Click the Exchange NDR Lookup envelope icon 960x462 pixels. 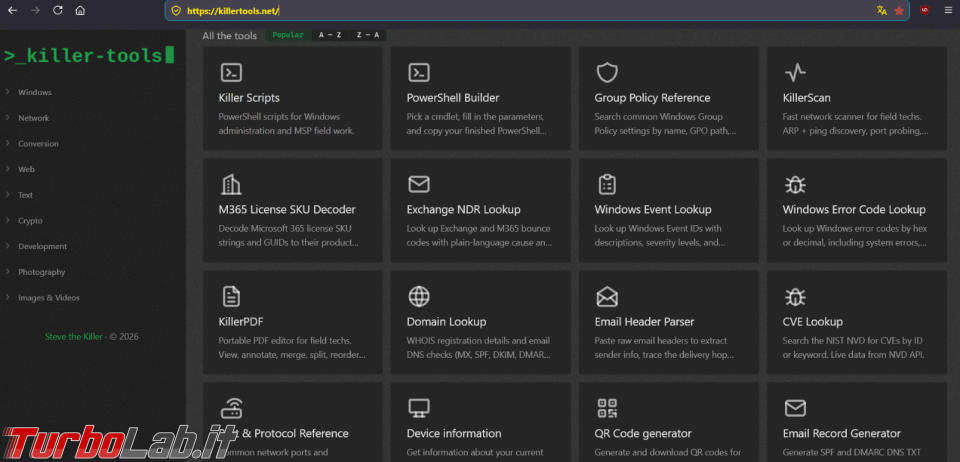(419, 184)
